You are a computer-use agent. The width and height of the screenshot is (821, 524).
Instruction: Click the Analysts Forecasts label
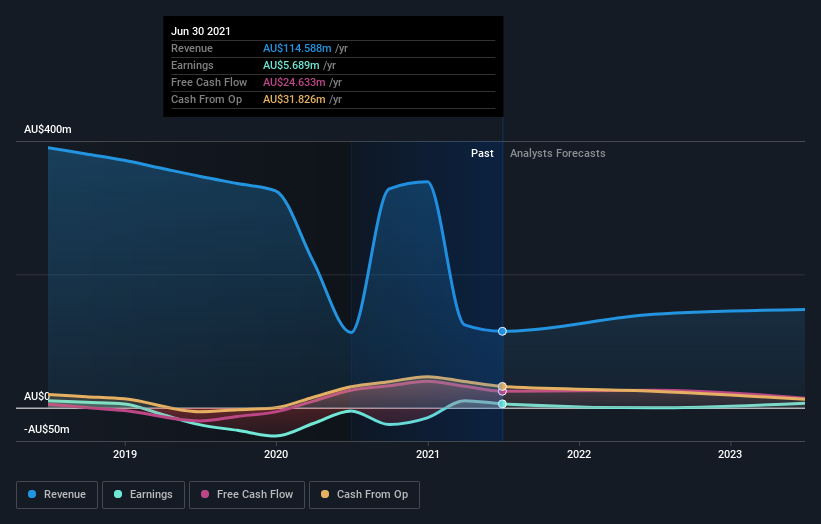pyautogui.click(x=558, y=153)
